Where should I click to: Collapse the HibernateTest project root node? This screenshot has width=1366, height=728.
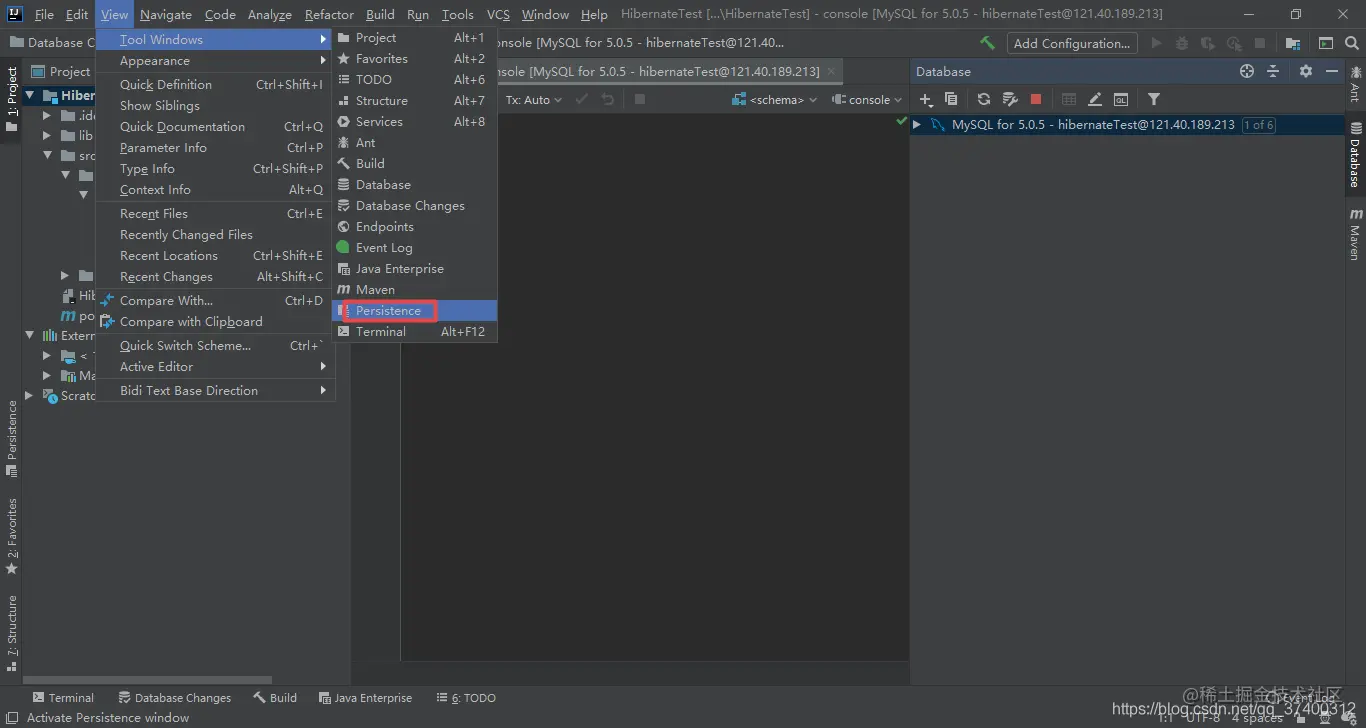(30, 96)
